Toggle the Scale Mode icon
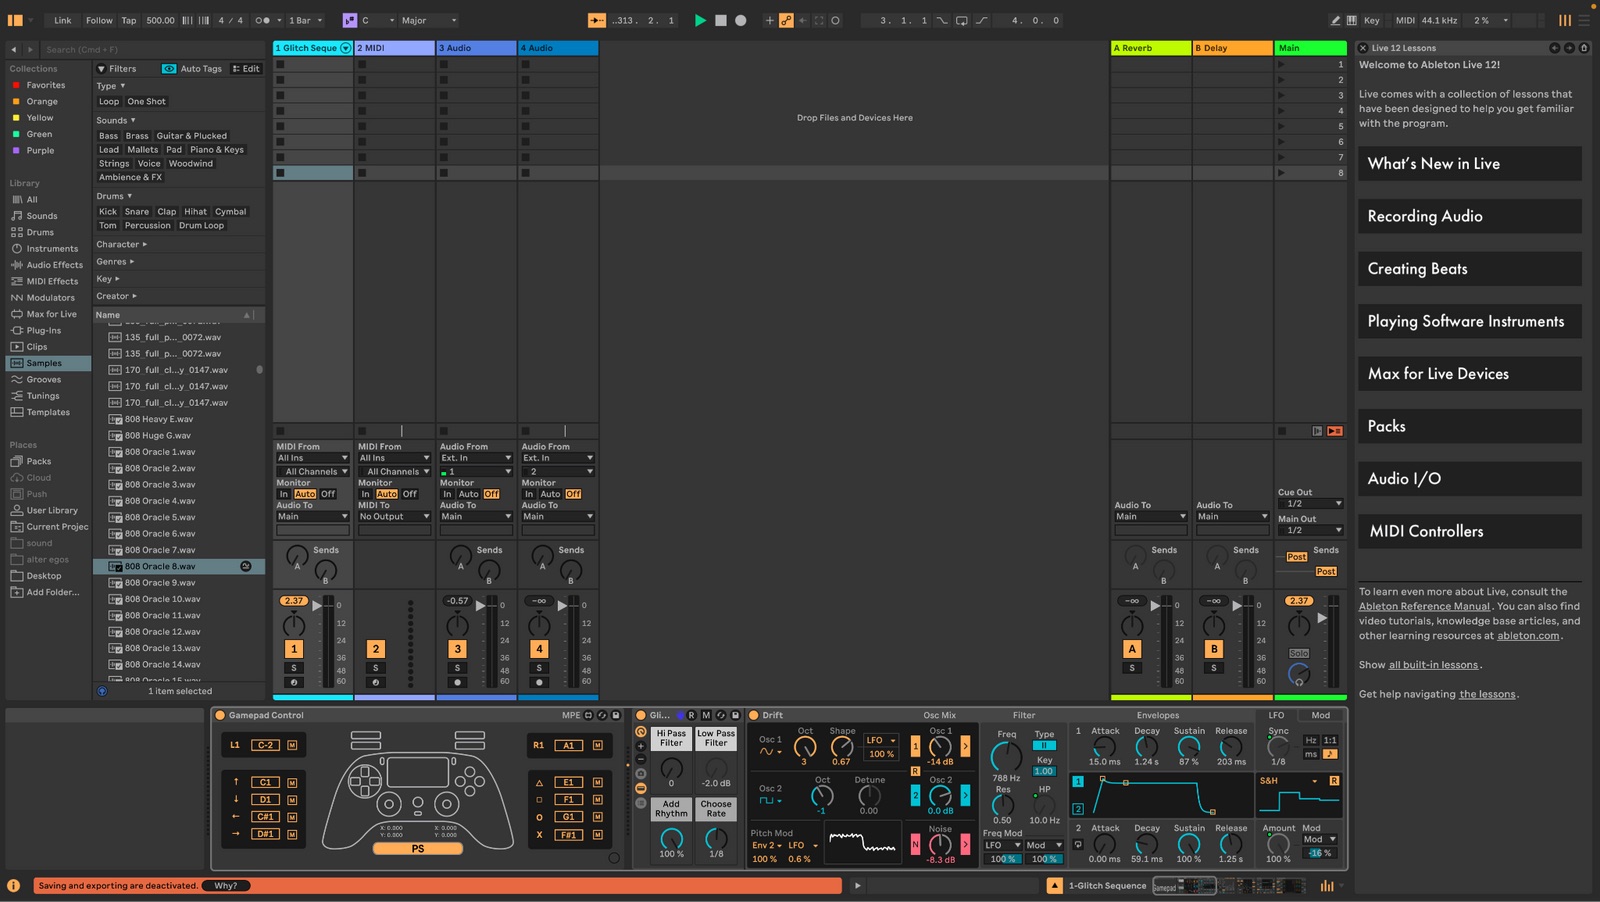This screenshot has height=902, width=1600. (x=349, y=20)
